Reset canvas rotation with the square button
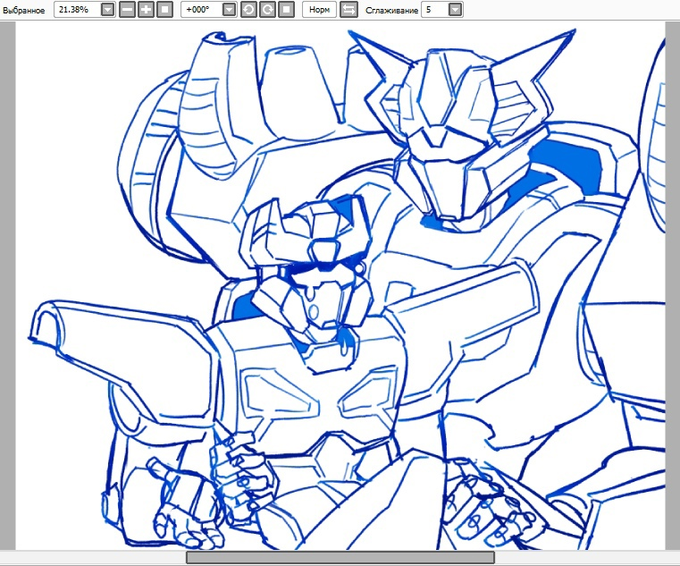Image resolution: width=680 pixels, height=566 pixels. [x=286, y=10]
